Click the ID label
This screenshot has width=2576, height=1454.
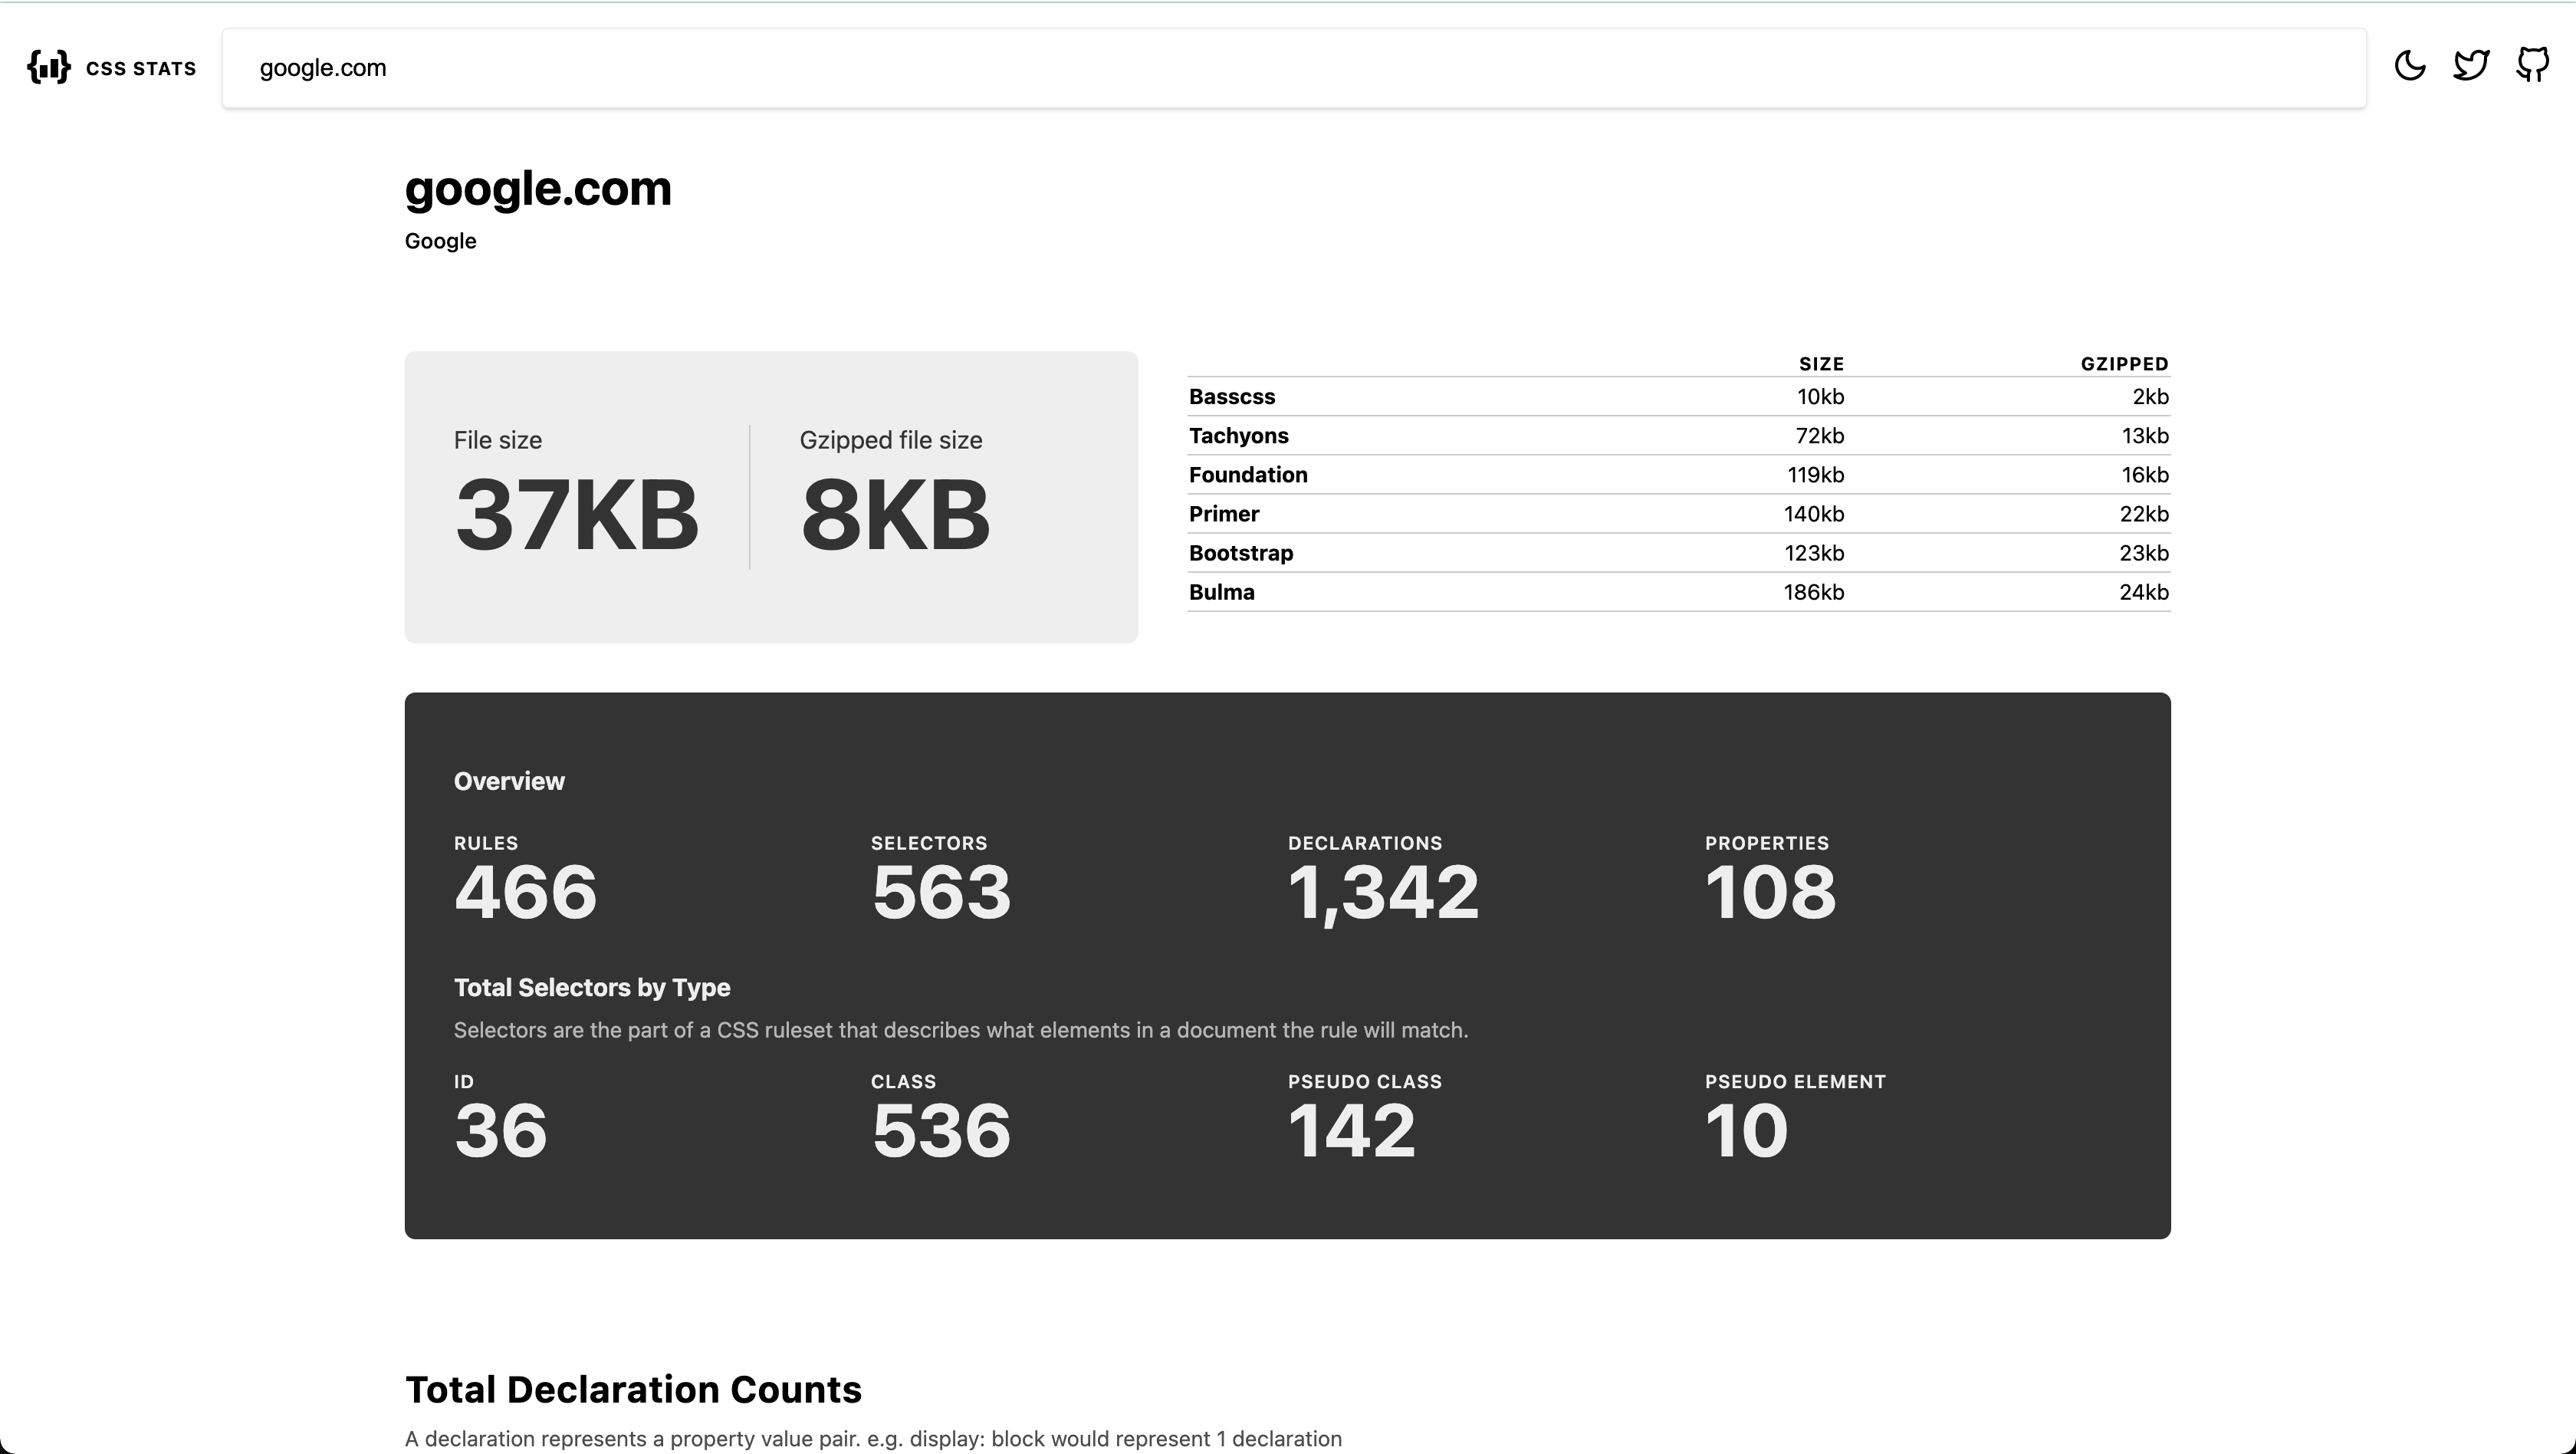pos(464,1082)
